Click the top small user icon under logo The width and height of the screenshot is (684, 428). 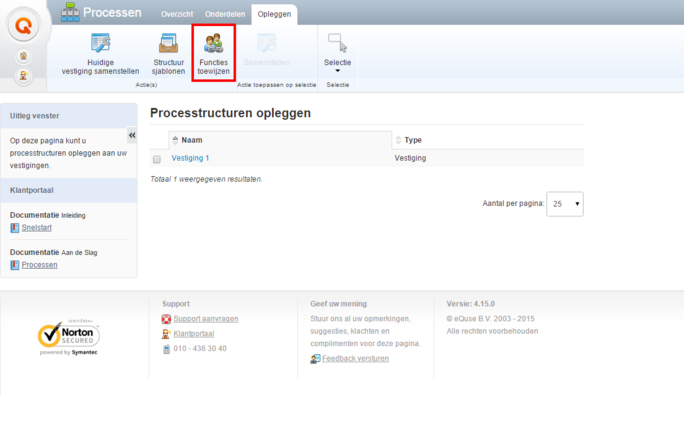coord(24,58)
